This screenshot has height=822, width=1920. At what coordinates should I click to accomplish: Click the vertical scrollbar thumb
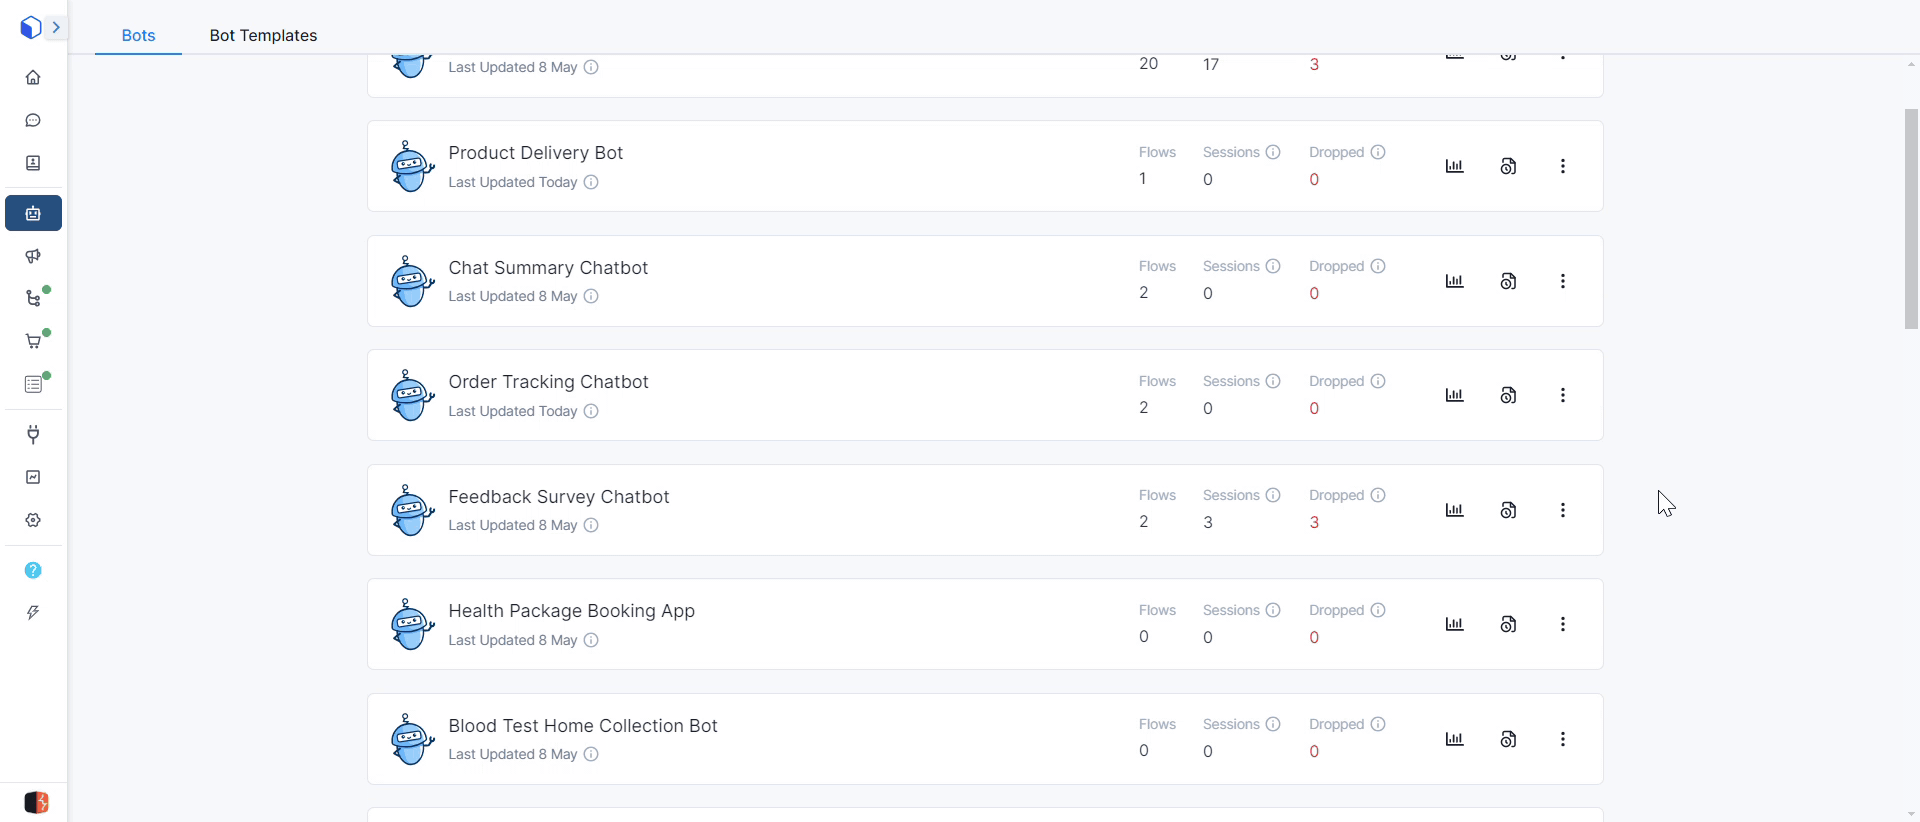[x=1911, y=218]
